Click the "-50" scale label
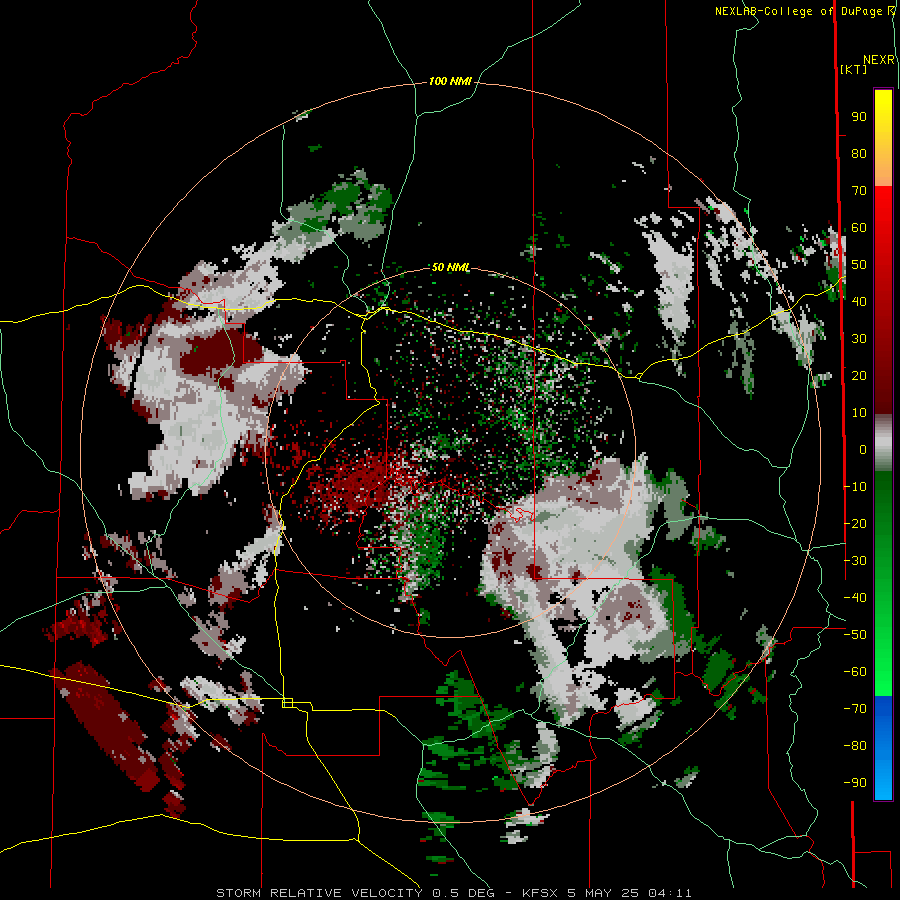This screenshot has height=900, width=900. click(x=855, y=635)
